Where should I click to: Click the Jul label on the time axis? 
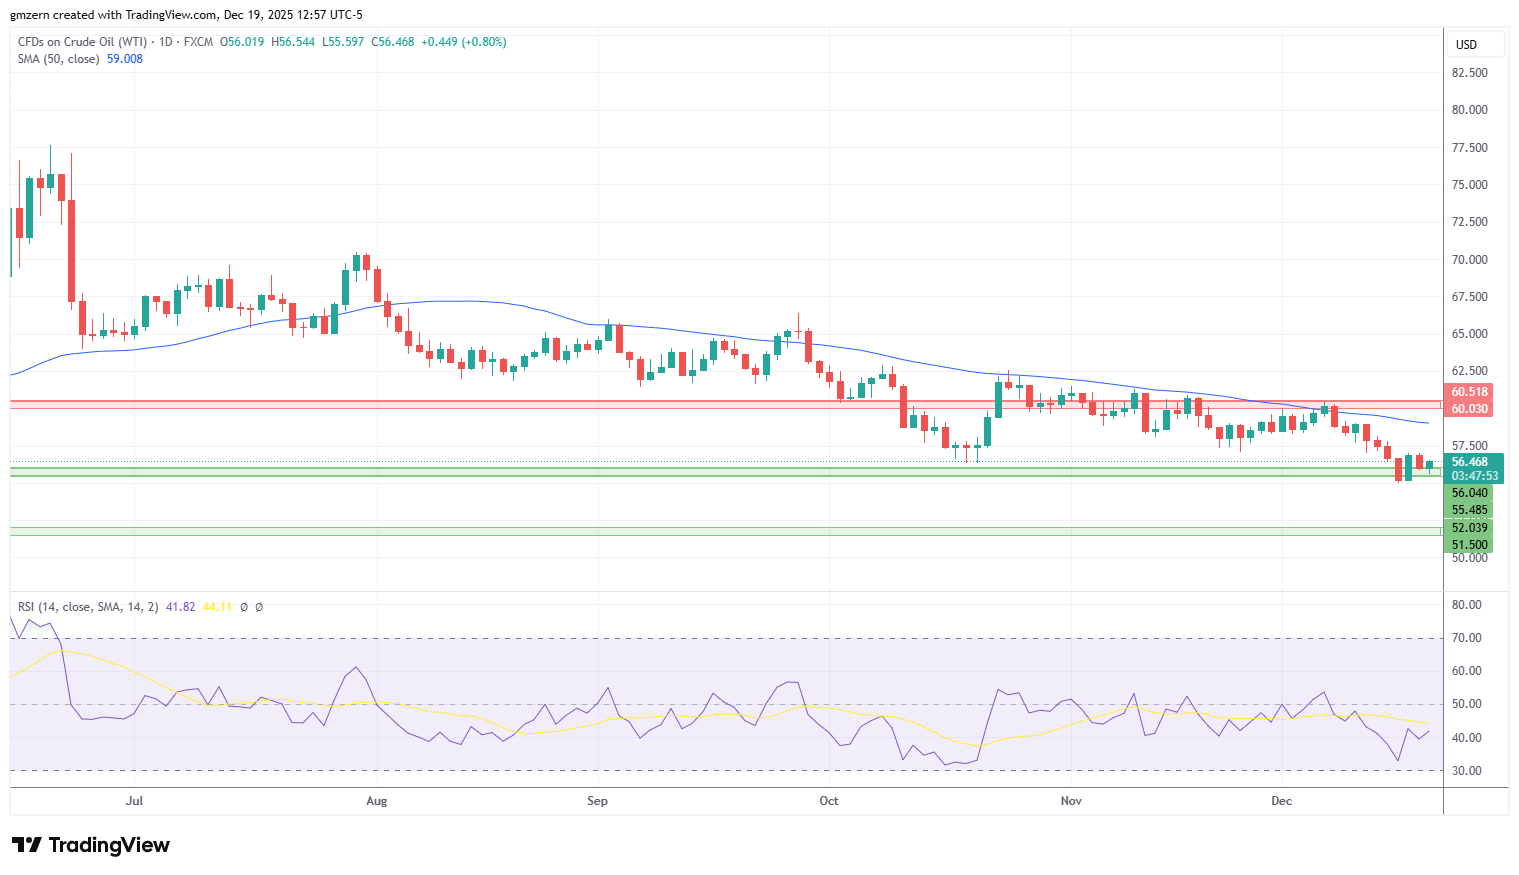click(x=134, y=801)
